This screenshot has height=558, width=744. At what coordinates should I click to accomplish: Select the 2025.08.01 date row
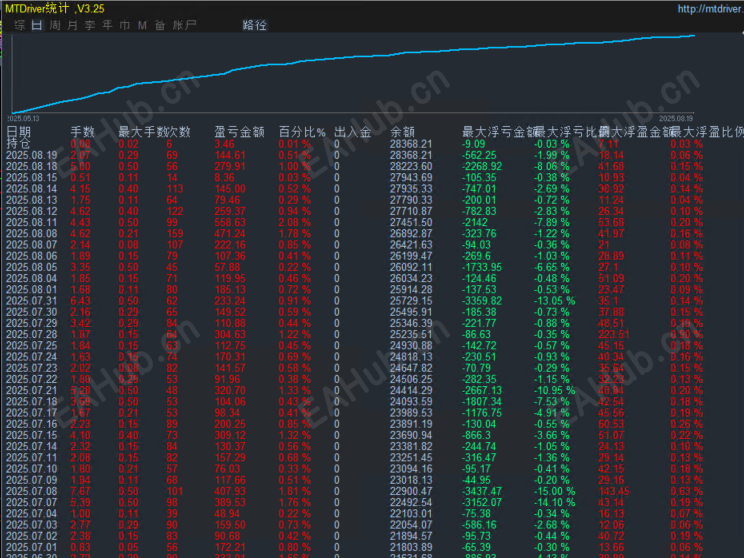pyautogui.click(x=31, y=289)
